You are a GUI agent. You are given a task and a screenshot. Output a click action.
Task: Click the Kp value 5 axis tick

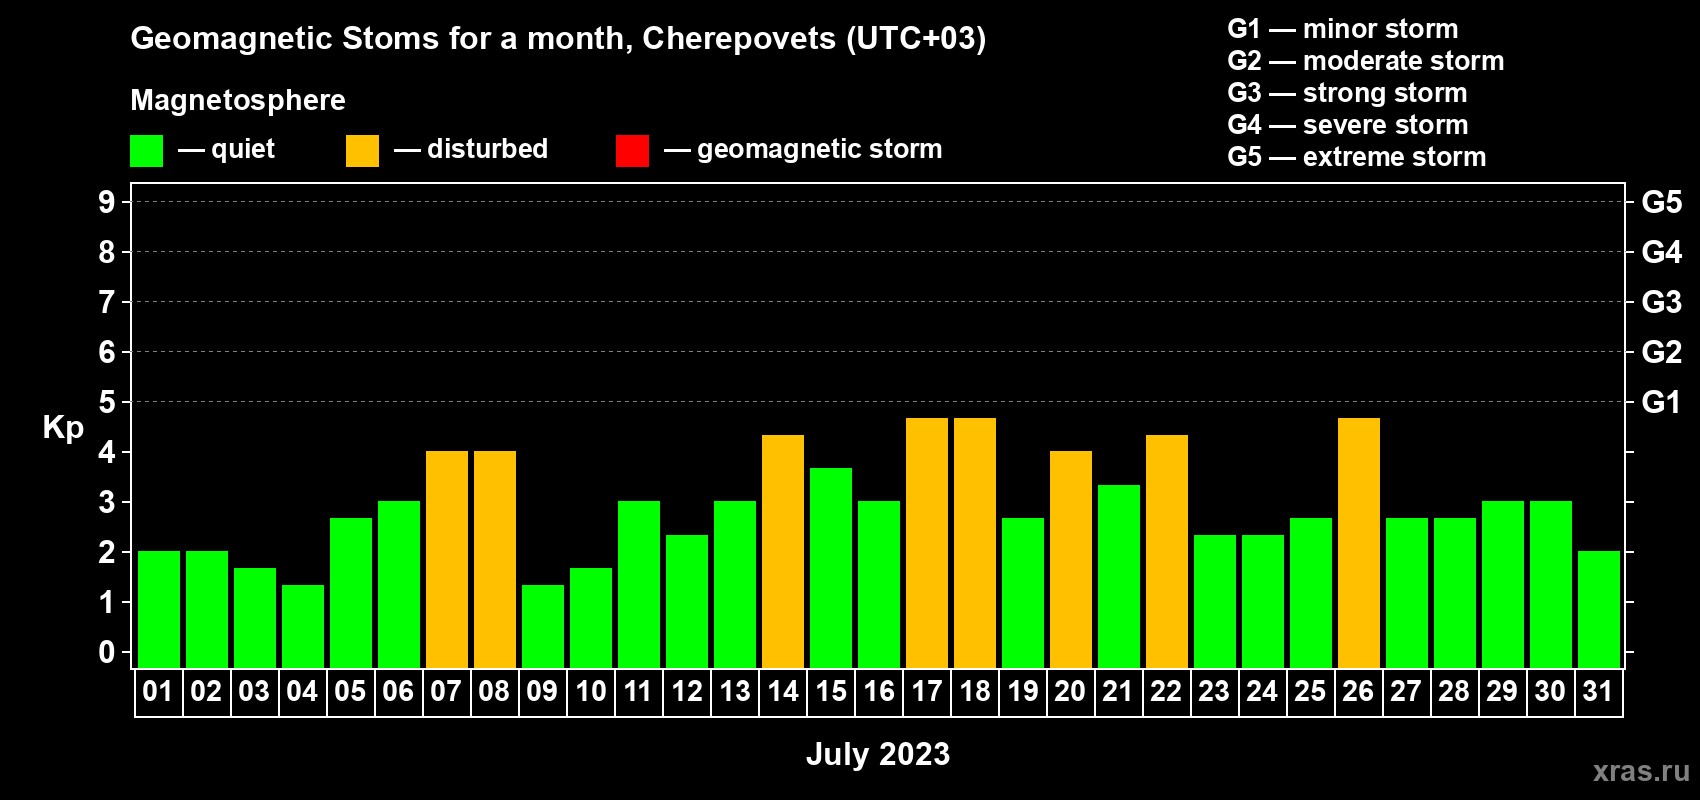click(x=107, y=402)
